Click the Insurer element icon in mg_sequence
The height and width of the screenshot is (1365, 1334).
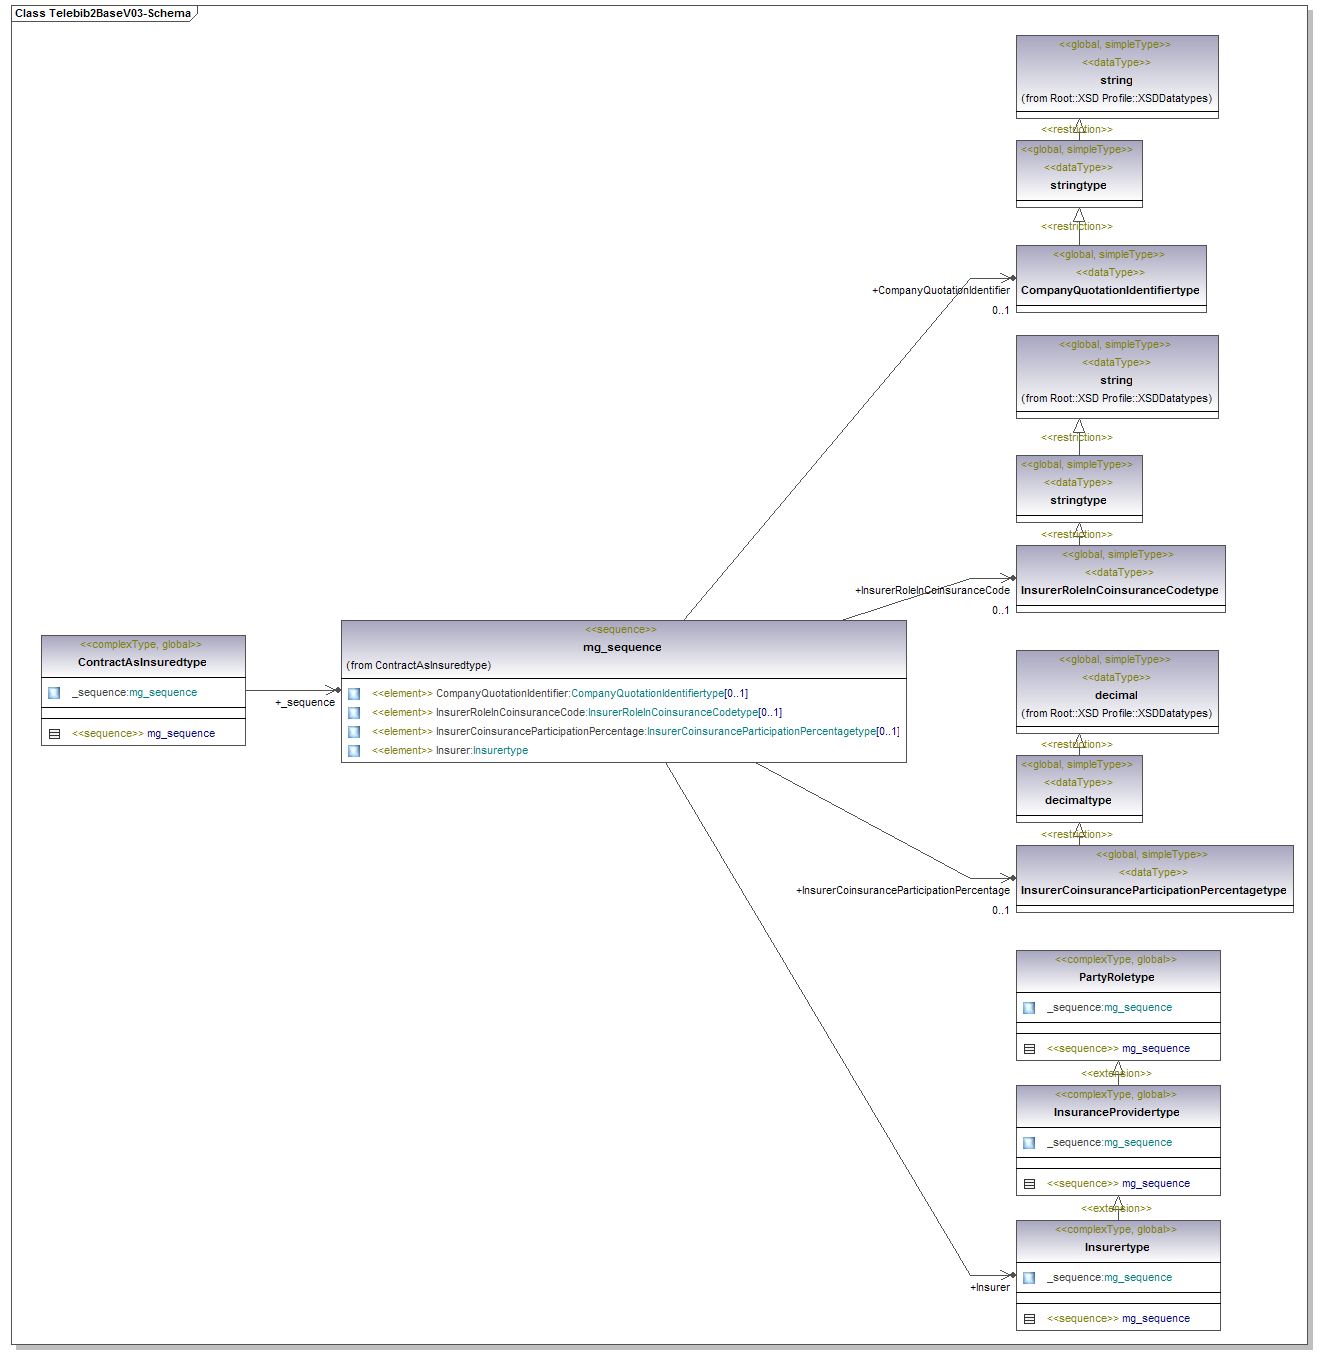tap(354, 751)
